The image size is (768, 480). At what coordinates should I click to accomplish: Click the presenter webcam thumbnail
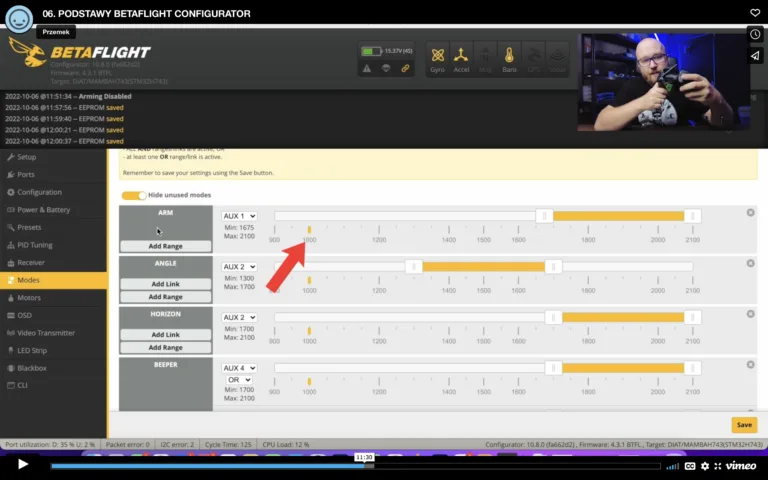point(663,82)
